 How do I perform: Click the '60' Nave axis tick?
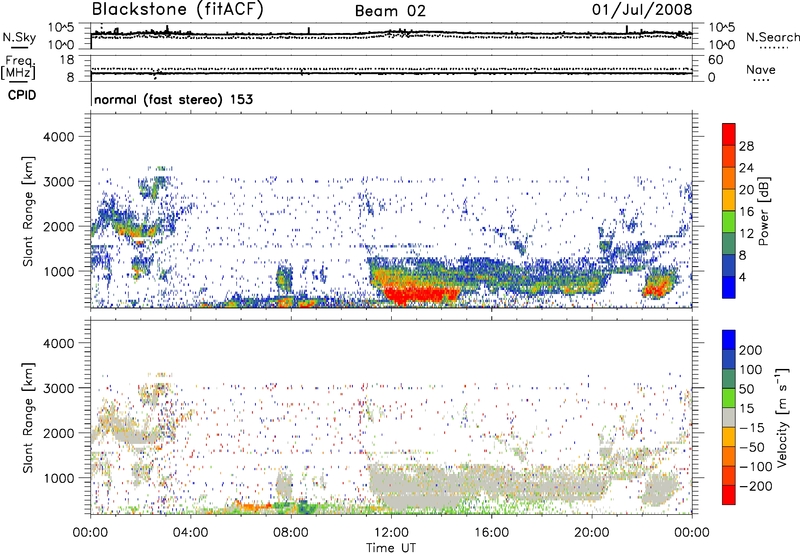716,60
